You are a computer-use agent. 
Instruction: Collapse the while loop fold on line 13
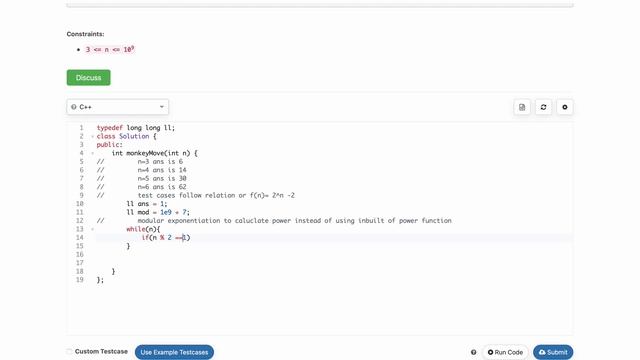tap(92, 229)
